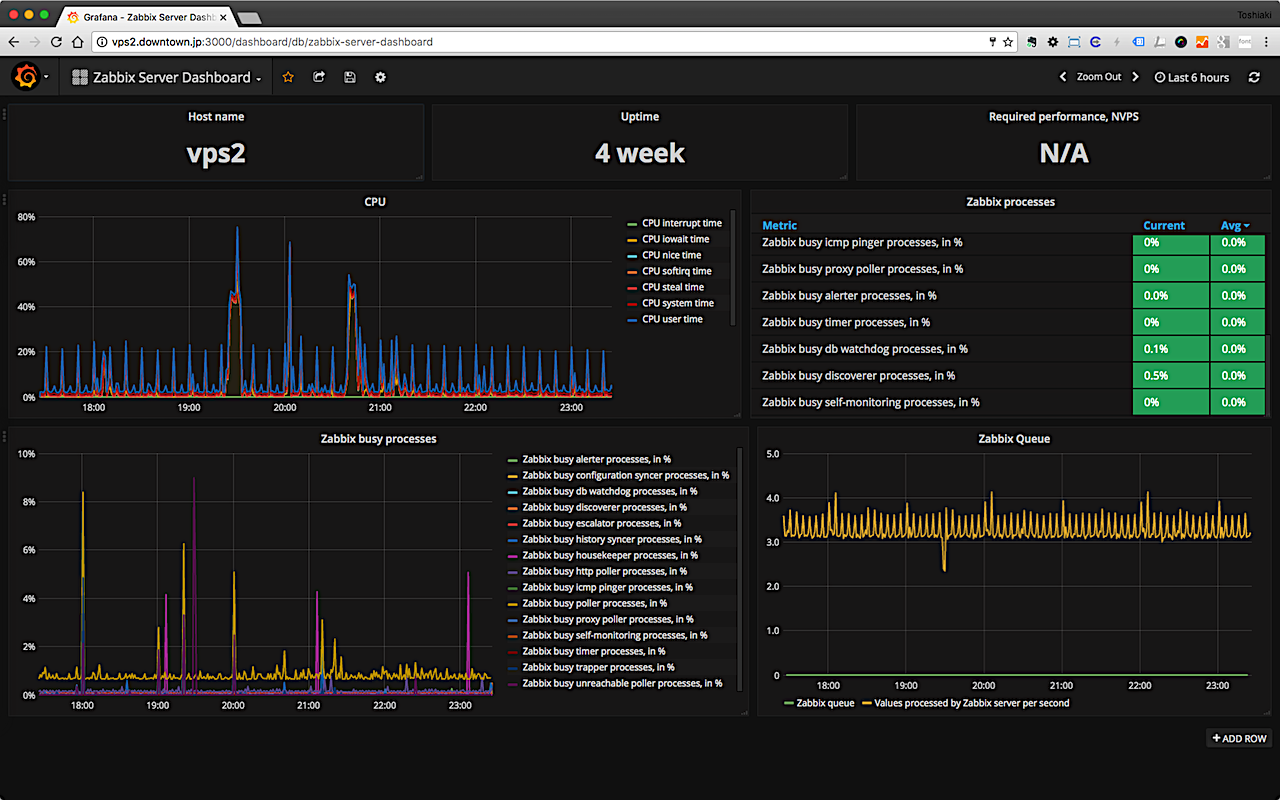This screenshot has height=800, width=1280.
Task: Toggle Zabbix busy escalator legend series
Action: (x=602, y=523)
